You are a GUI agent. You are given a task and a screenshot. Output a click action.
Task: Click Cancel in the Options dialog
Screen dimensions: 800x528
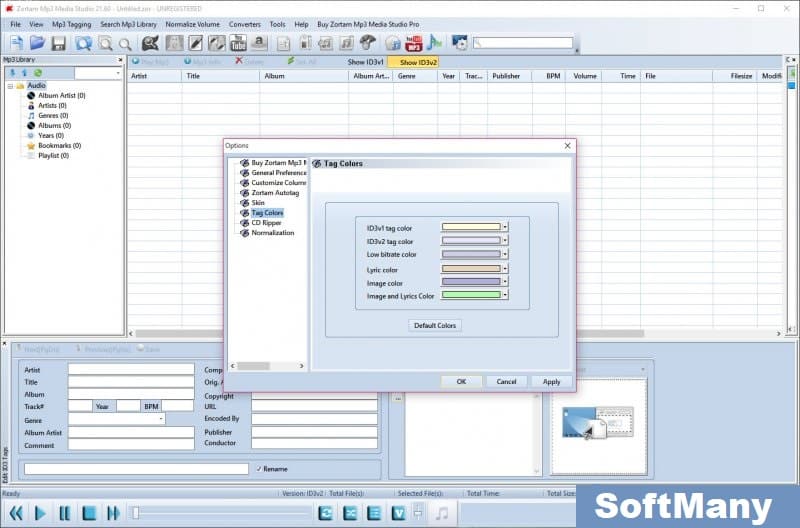coord(506,382)
